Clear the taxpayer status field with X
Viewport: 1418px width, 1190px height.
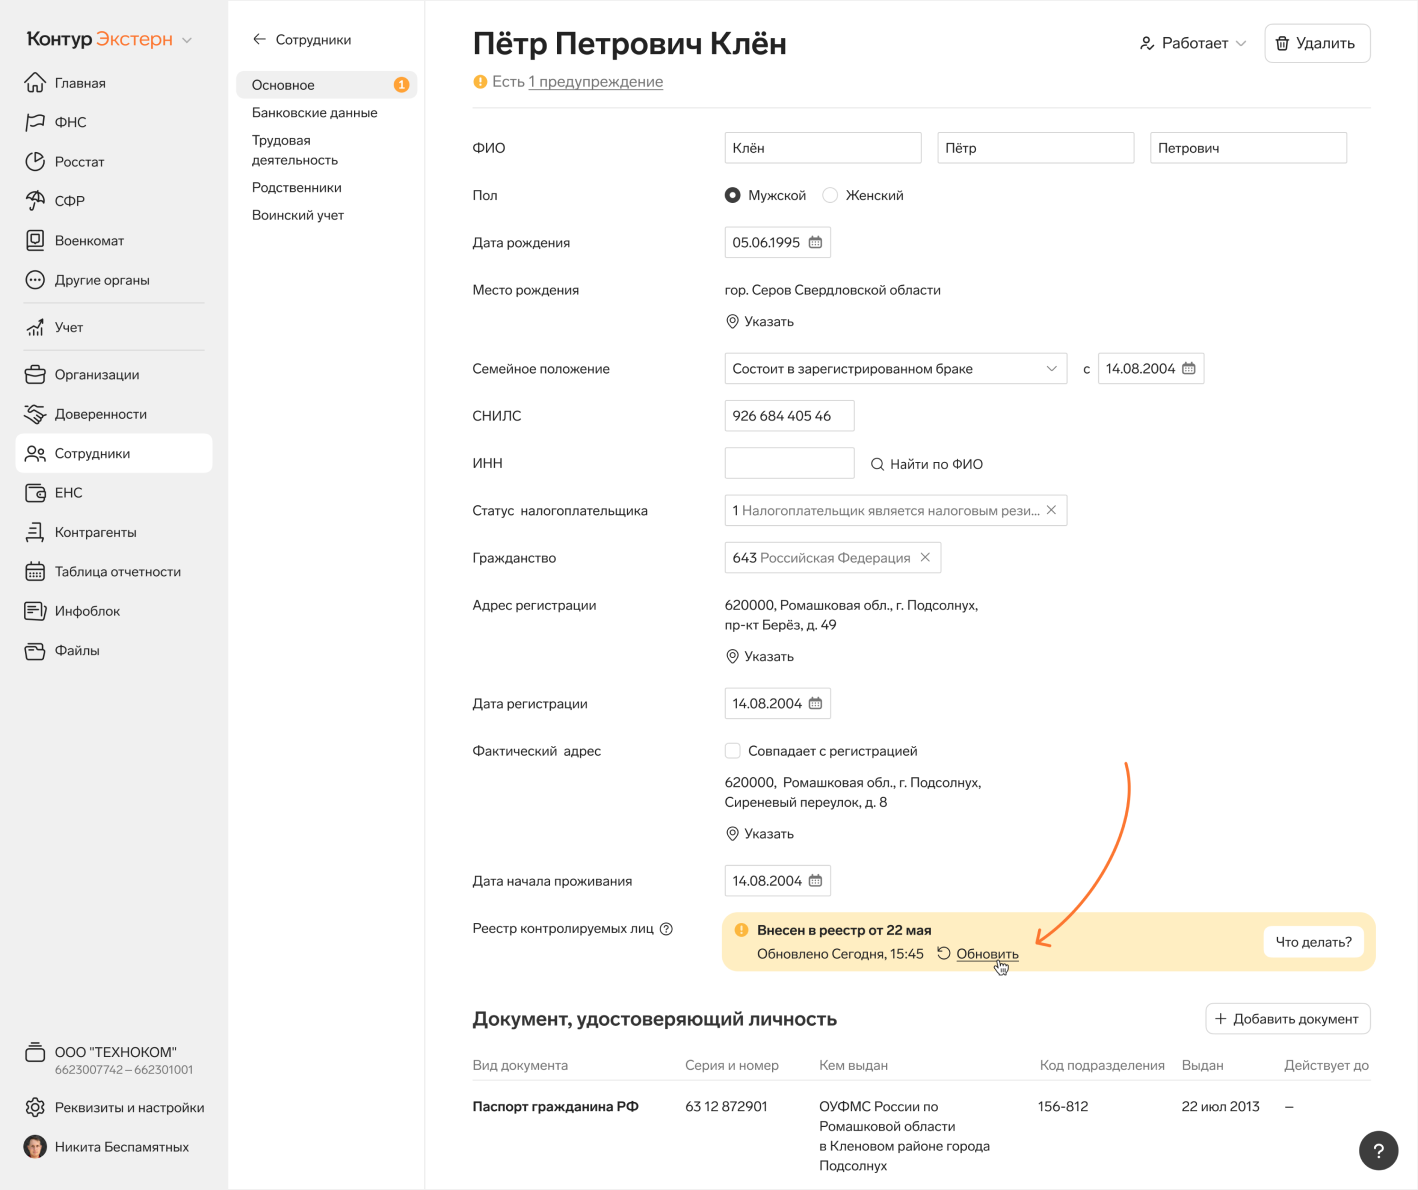[1051, 510]
